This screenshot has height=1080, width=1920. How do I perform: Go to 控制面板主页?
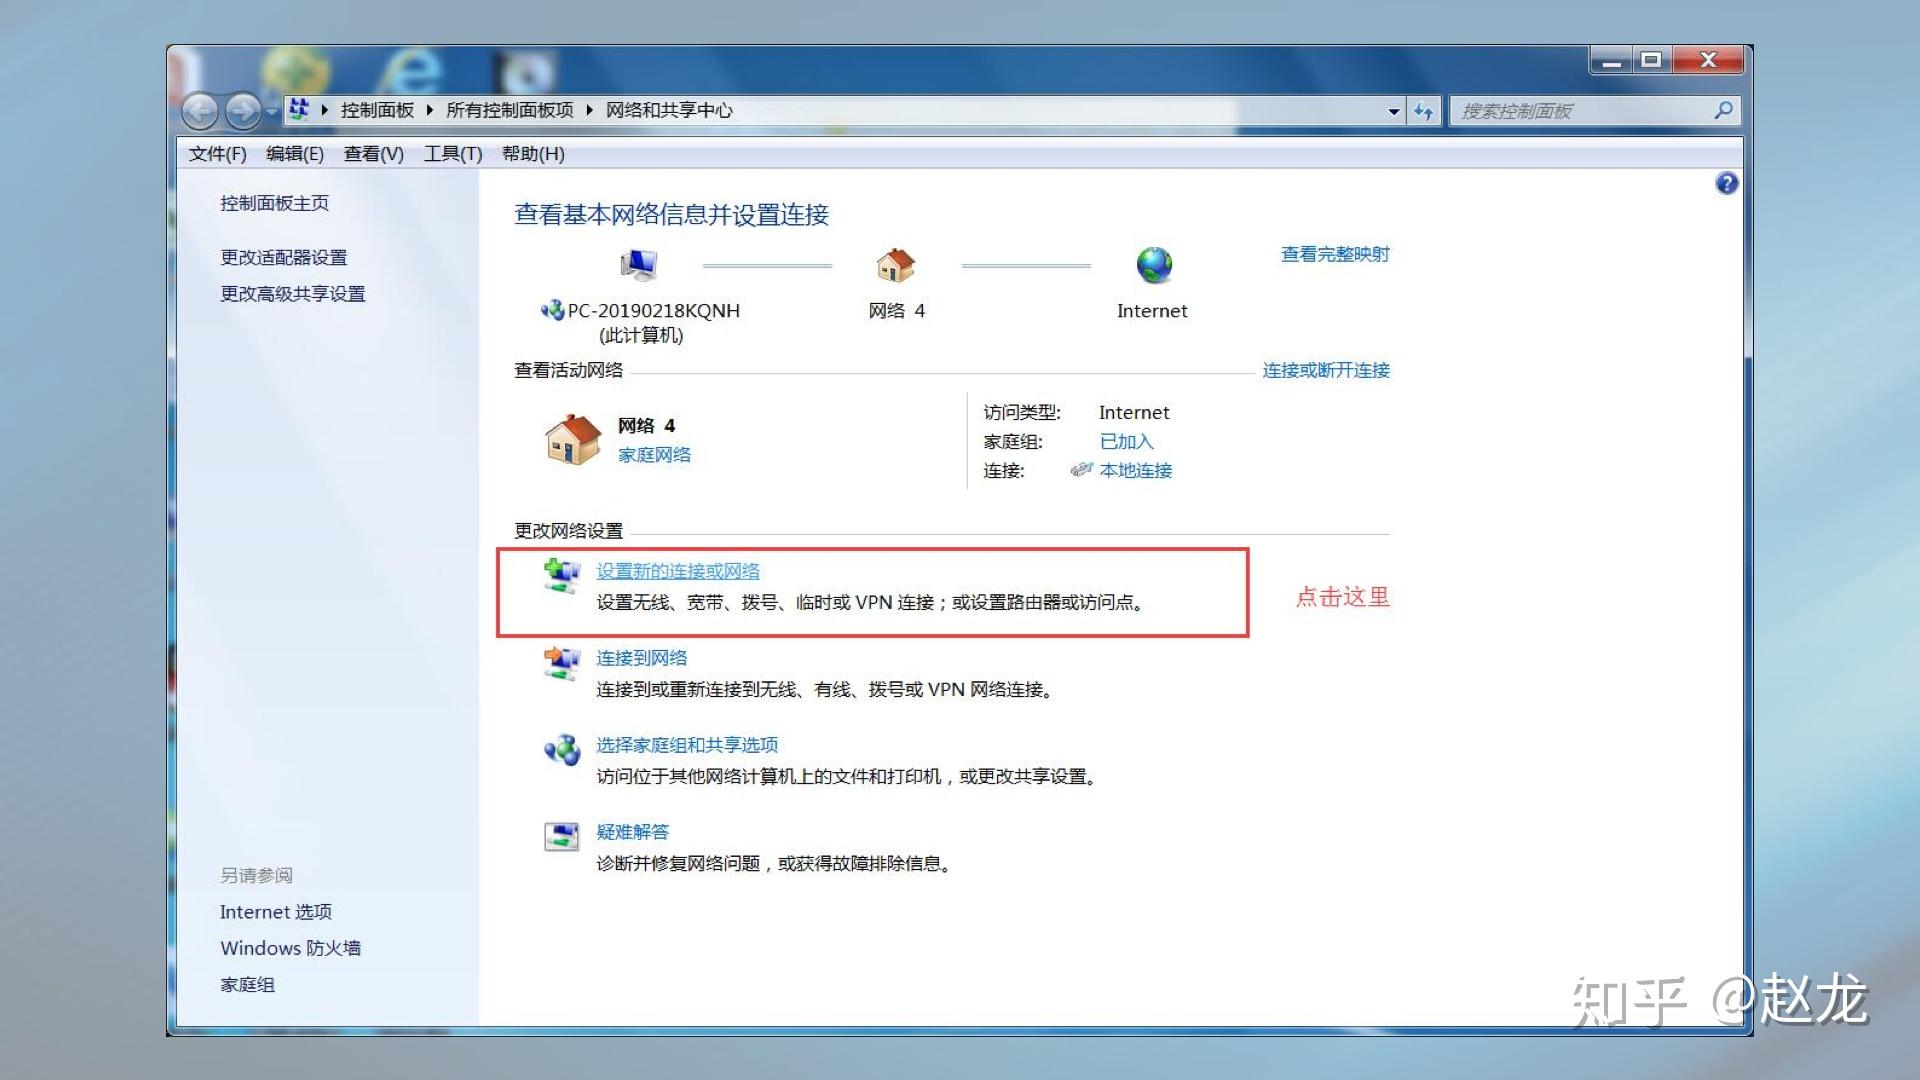(x=274, y=203)
